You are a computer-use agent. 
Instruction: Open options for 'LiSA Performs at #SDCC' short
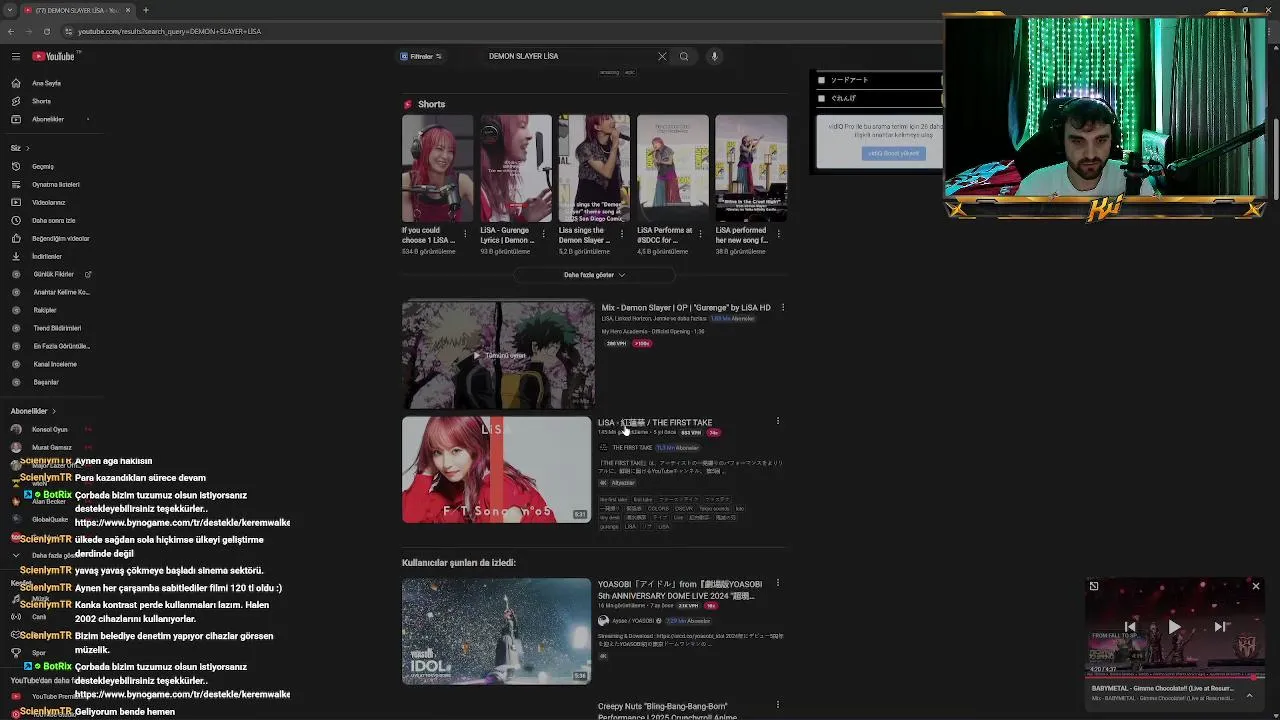pyautogui.click(x=701, y=234)
